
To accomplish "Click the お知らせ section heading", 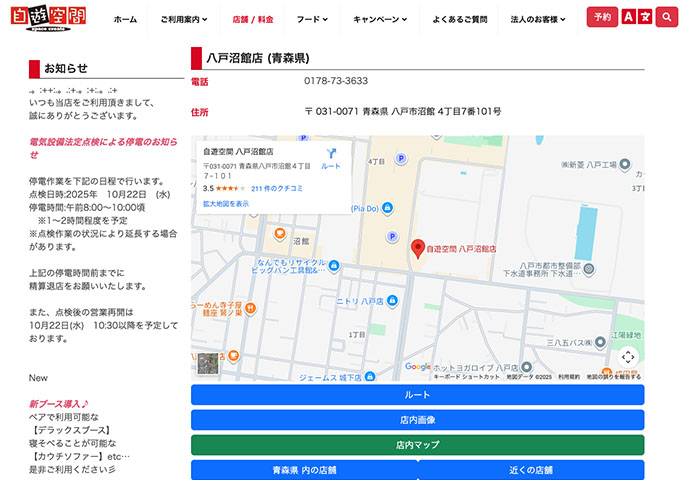I will pyautogui.click(x=66, y=68).
